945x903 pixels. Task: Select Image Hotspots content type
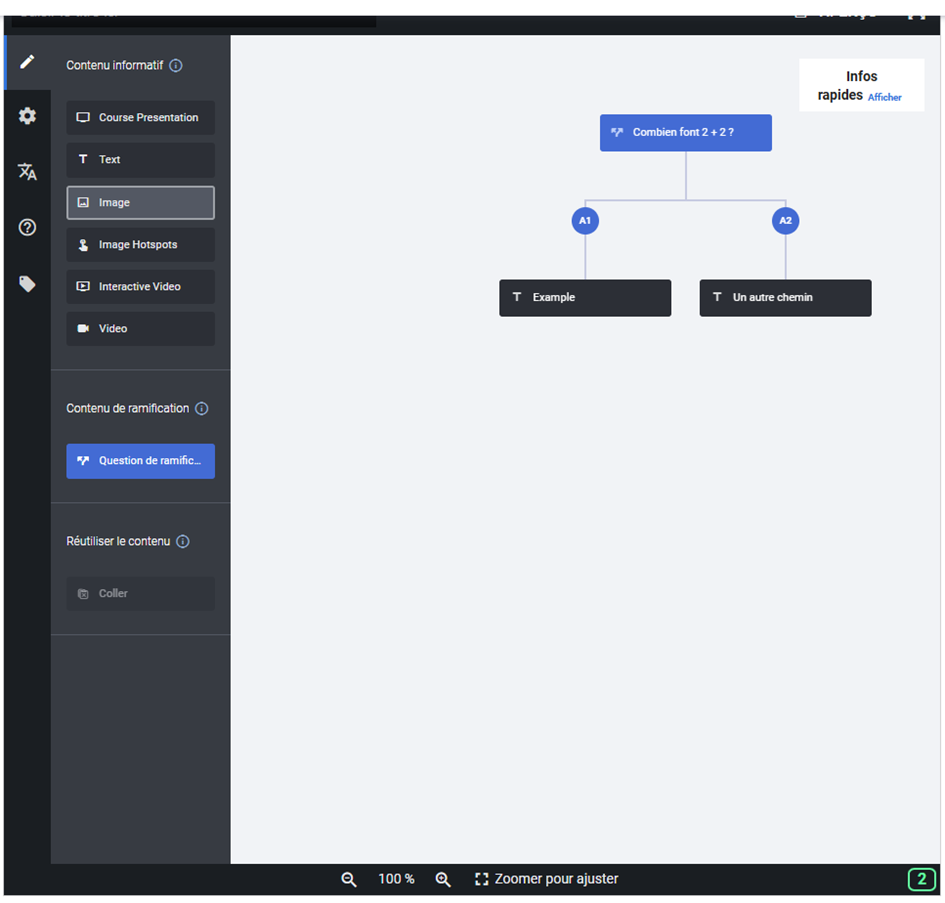[x=140, y=245]
